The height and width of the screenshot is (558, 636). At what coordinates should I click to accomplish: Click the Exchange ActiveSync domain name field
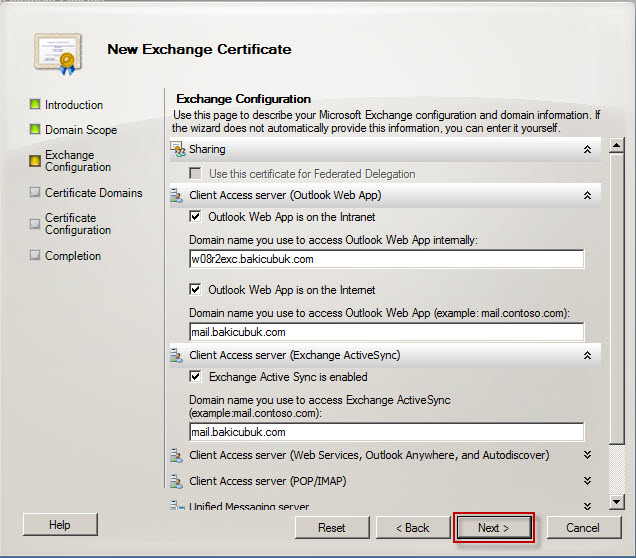point(387,432)
